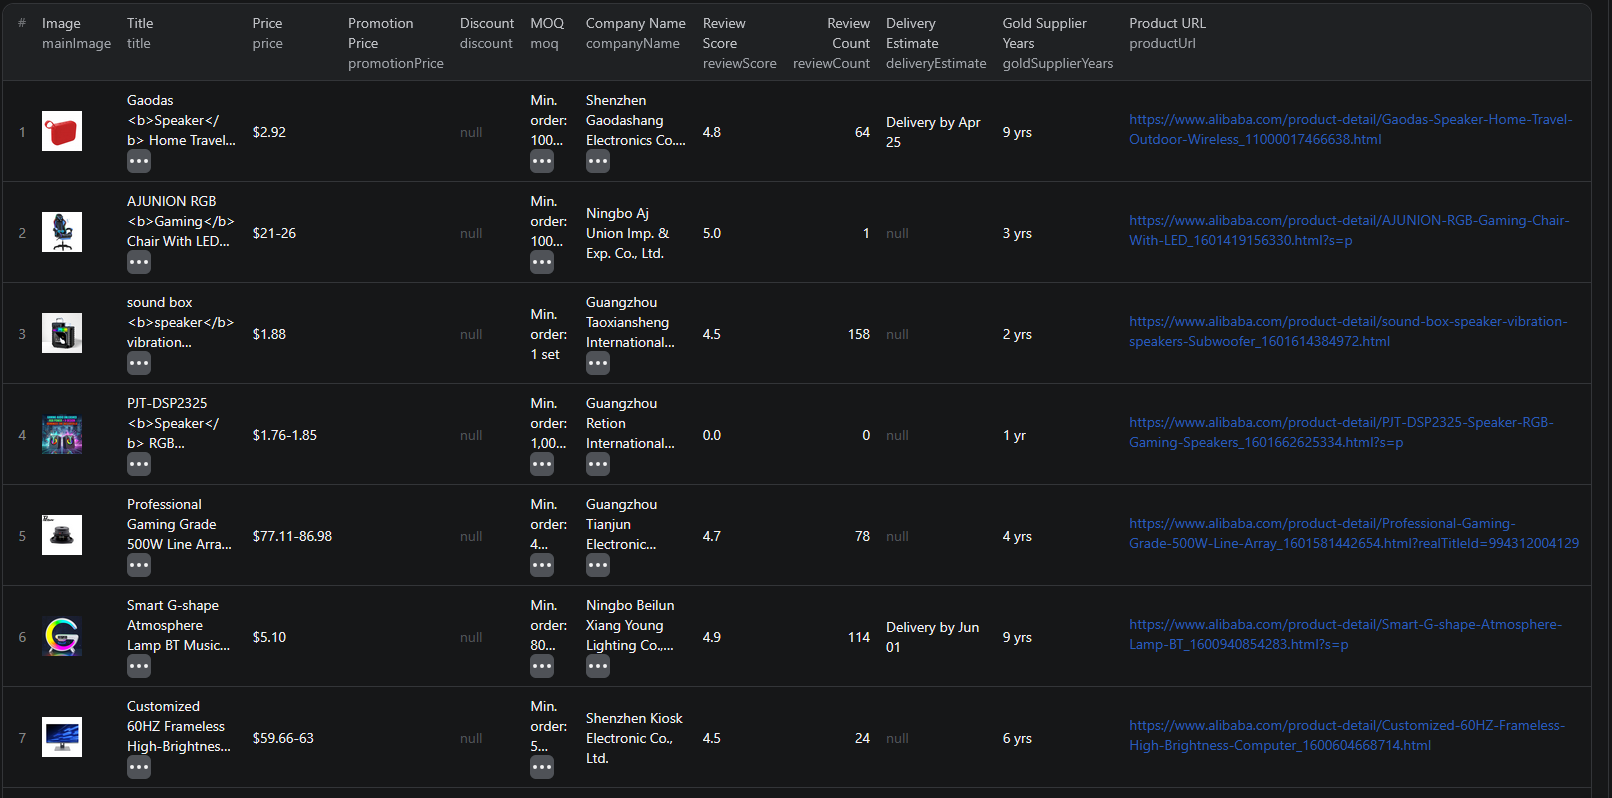Click the frameless monitor thumbnail image
This screenshot has height=798, width=1612.
[x=62, y=737]
